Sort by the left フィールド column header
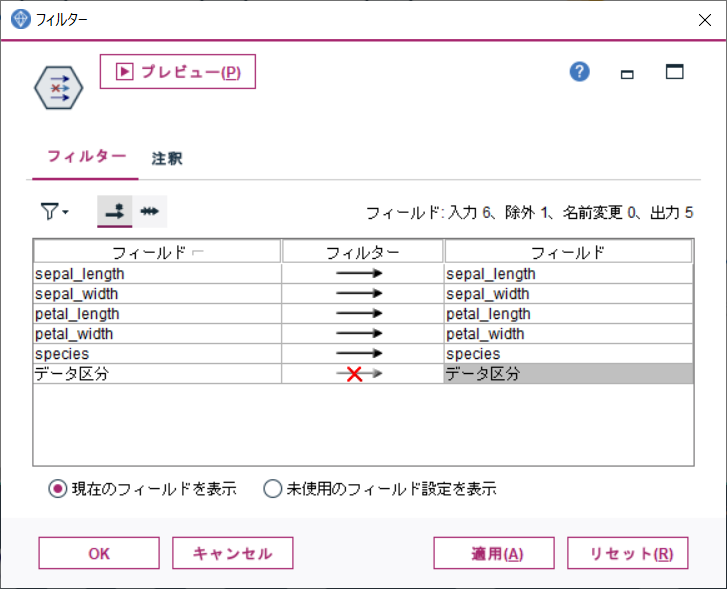727x589 pixels. [x=157, y=252]
